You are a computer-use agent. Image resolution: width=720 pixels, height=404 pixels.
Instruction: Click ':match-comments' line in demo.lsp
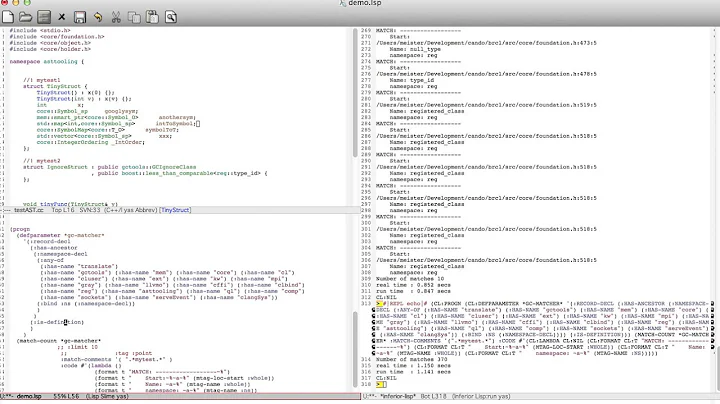coord(117,359)
